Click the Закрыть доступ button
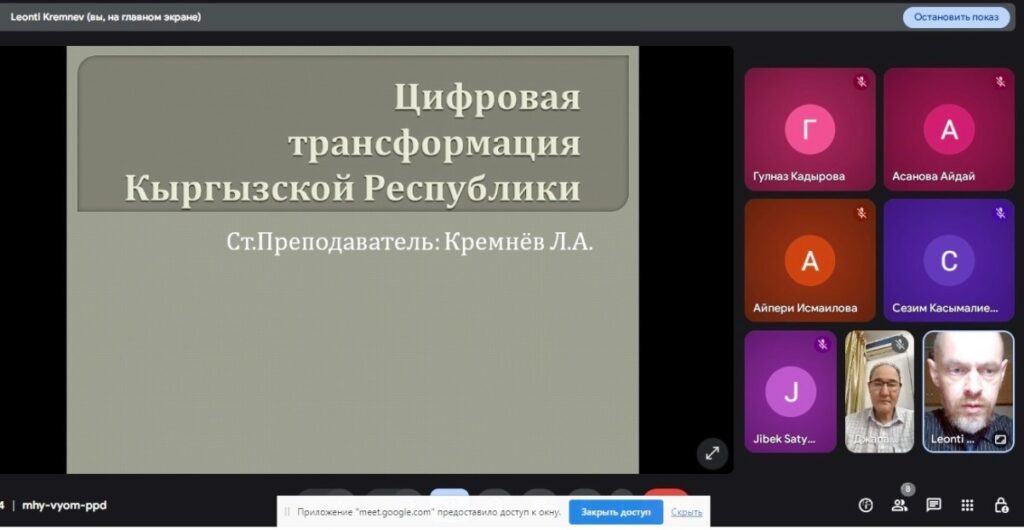 [x=616, y=512]
